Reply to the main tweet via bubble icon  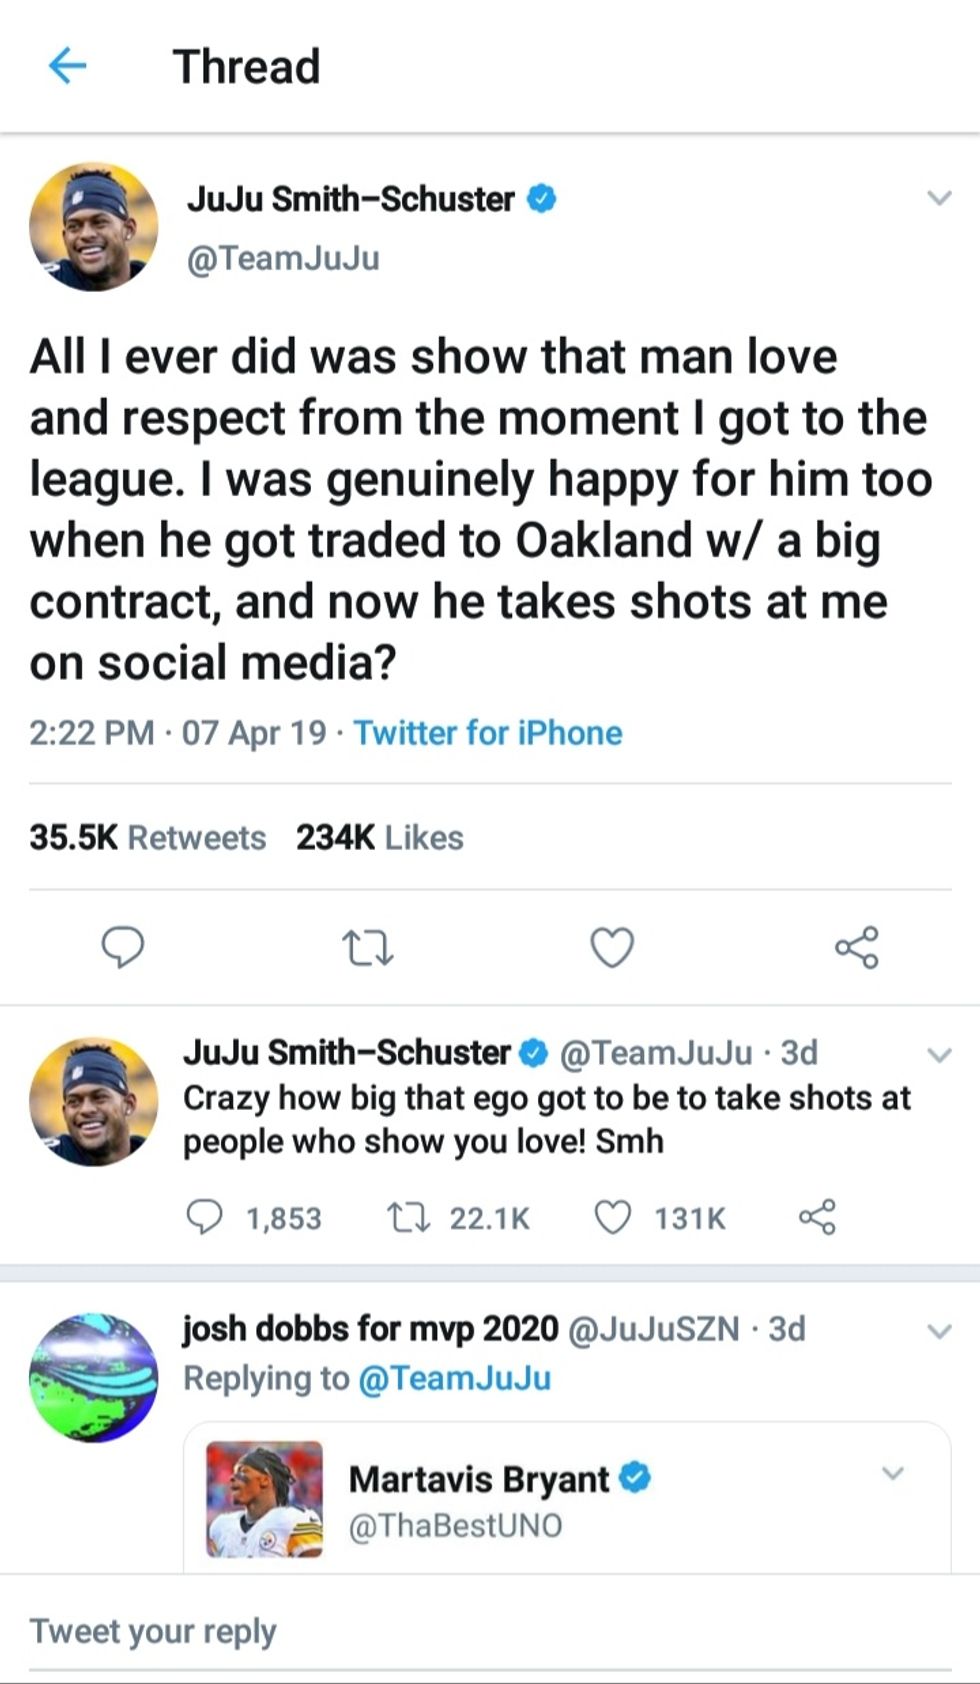pos(123,946)
